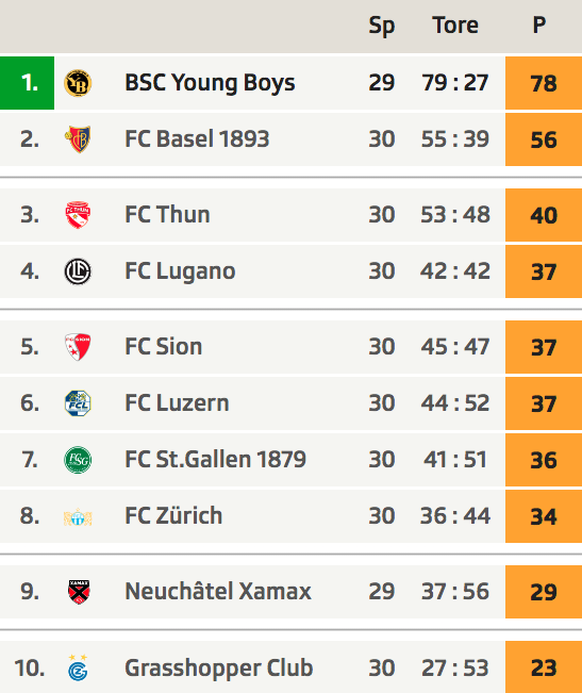Screen dimensions: 582x693
Task: Sort by the Sp column header
Action: coord(382,26)
